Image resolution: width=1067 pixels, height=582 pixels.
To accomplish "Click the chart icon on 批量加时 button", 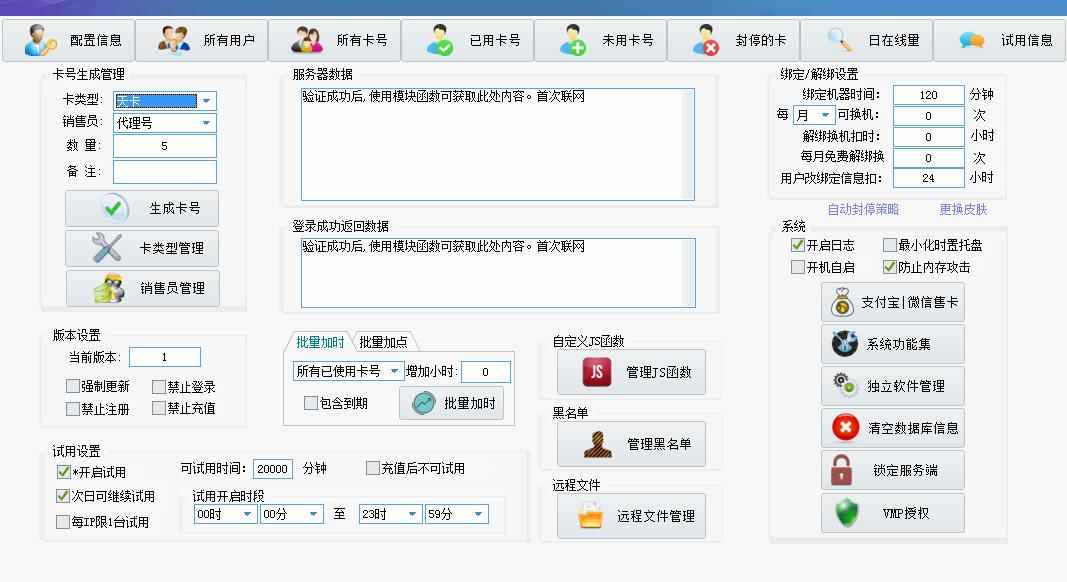I will (423, 403).
